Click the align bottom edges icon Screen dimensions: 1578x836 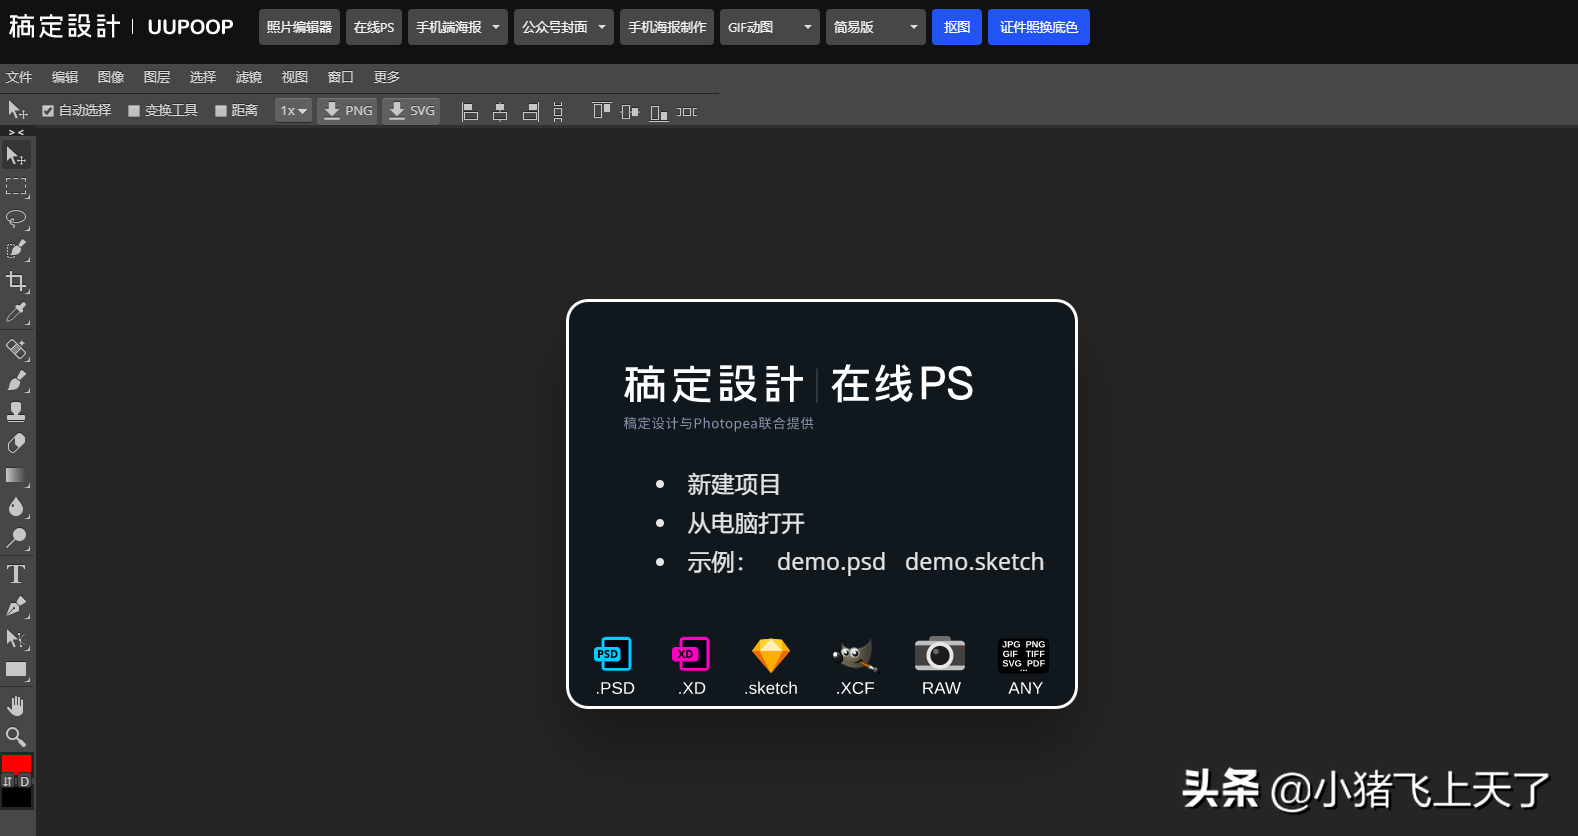pos(659,112)
